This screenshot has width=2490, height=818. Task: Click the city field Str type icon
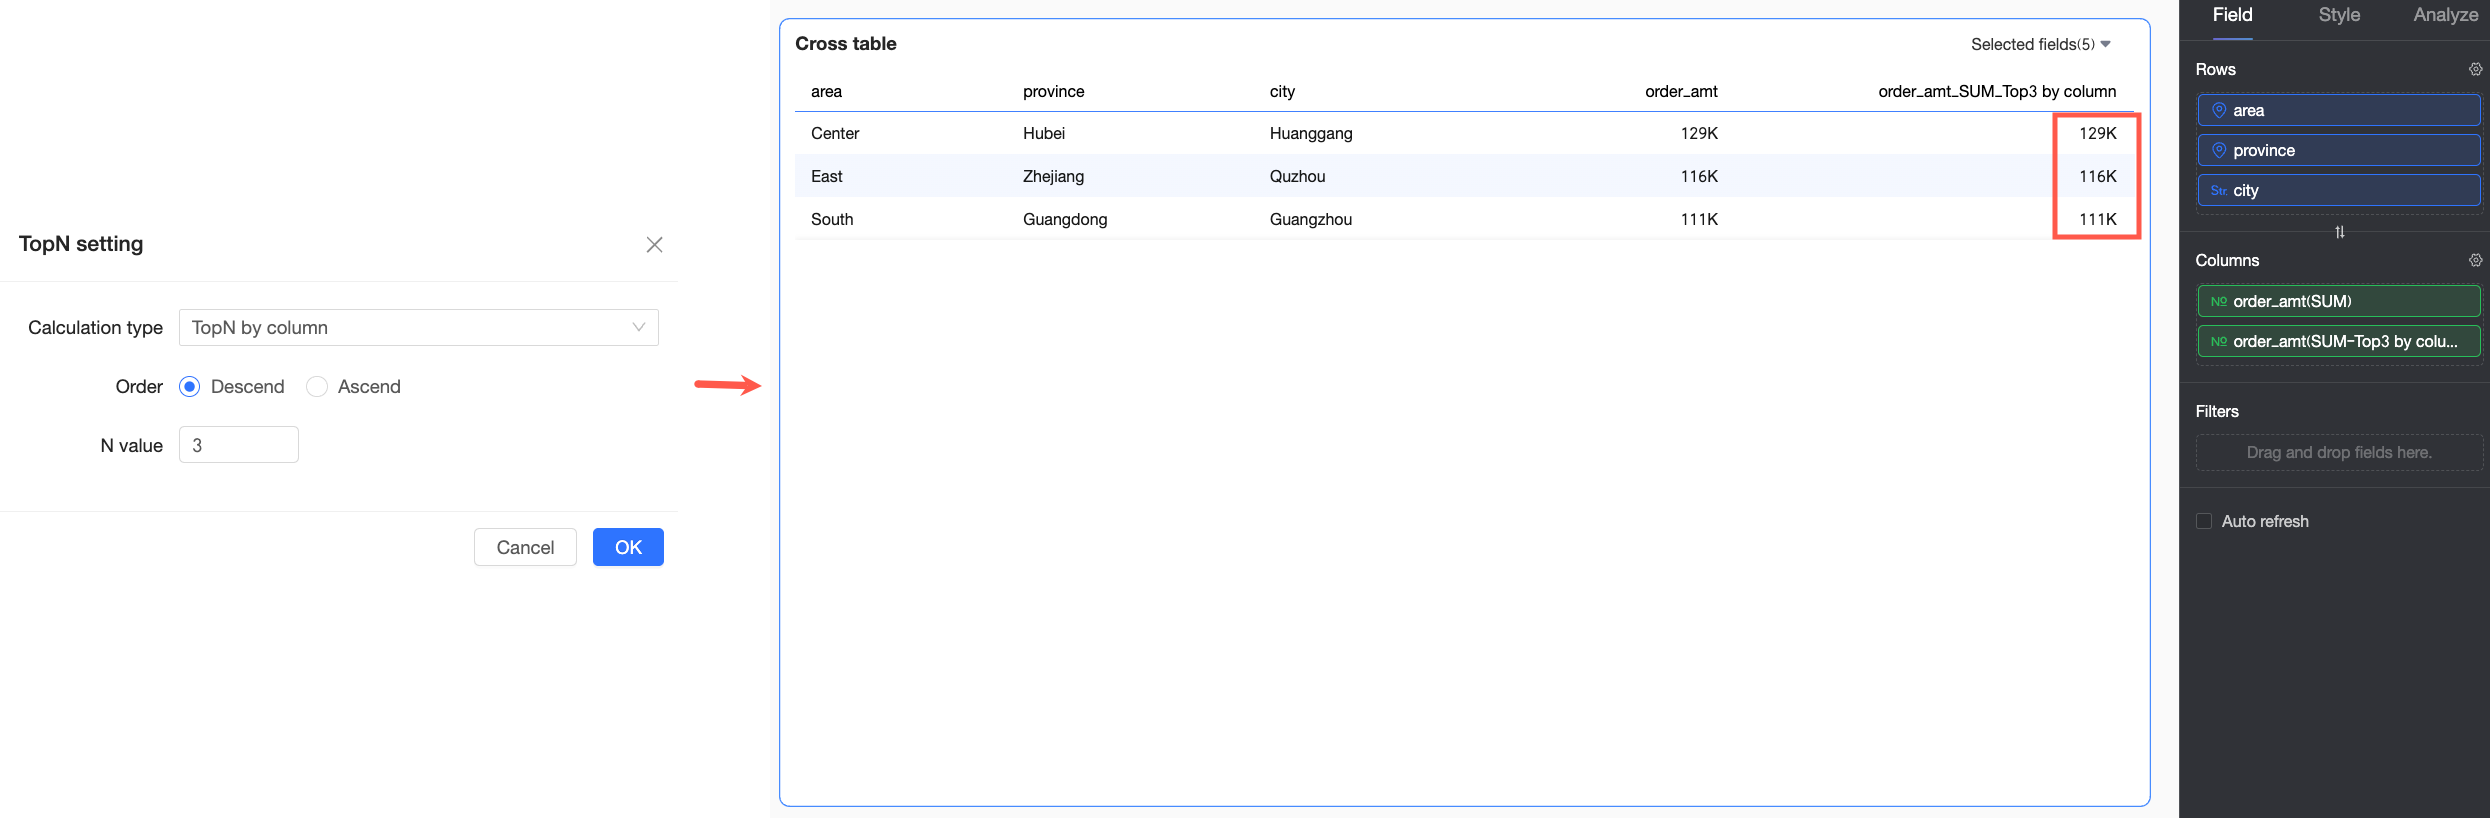pyautogui.click(x=2219, y=190)
